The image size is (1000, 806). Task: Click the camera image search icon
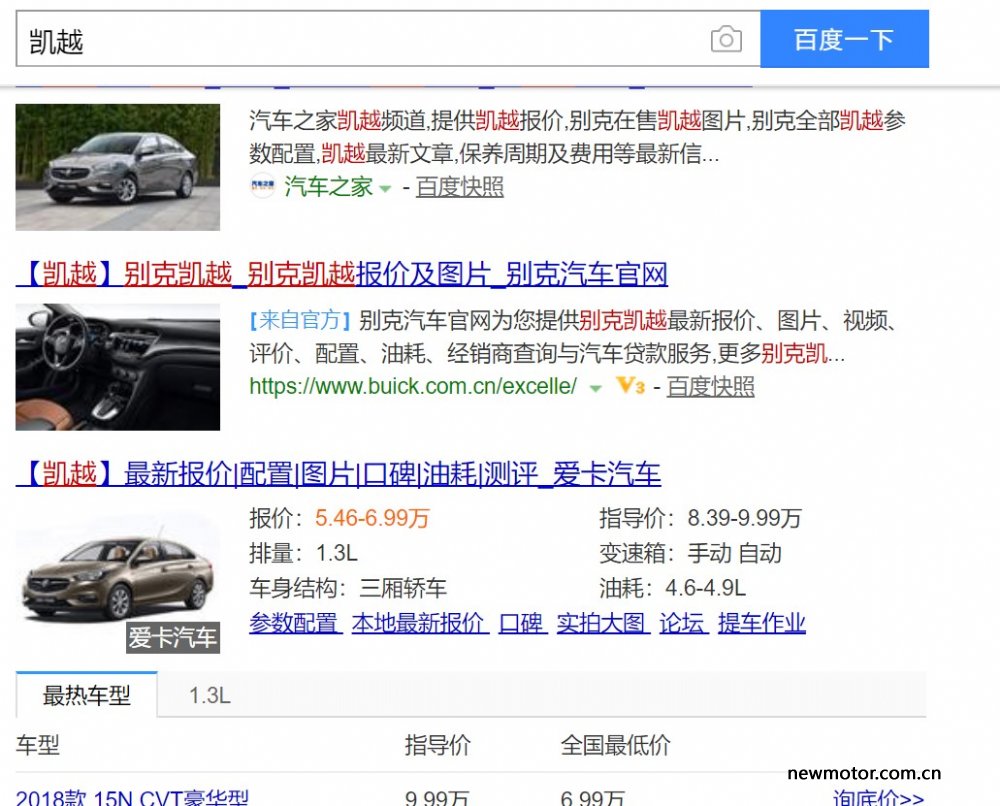(x=726, y=40)
